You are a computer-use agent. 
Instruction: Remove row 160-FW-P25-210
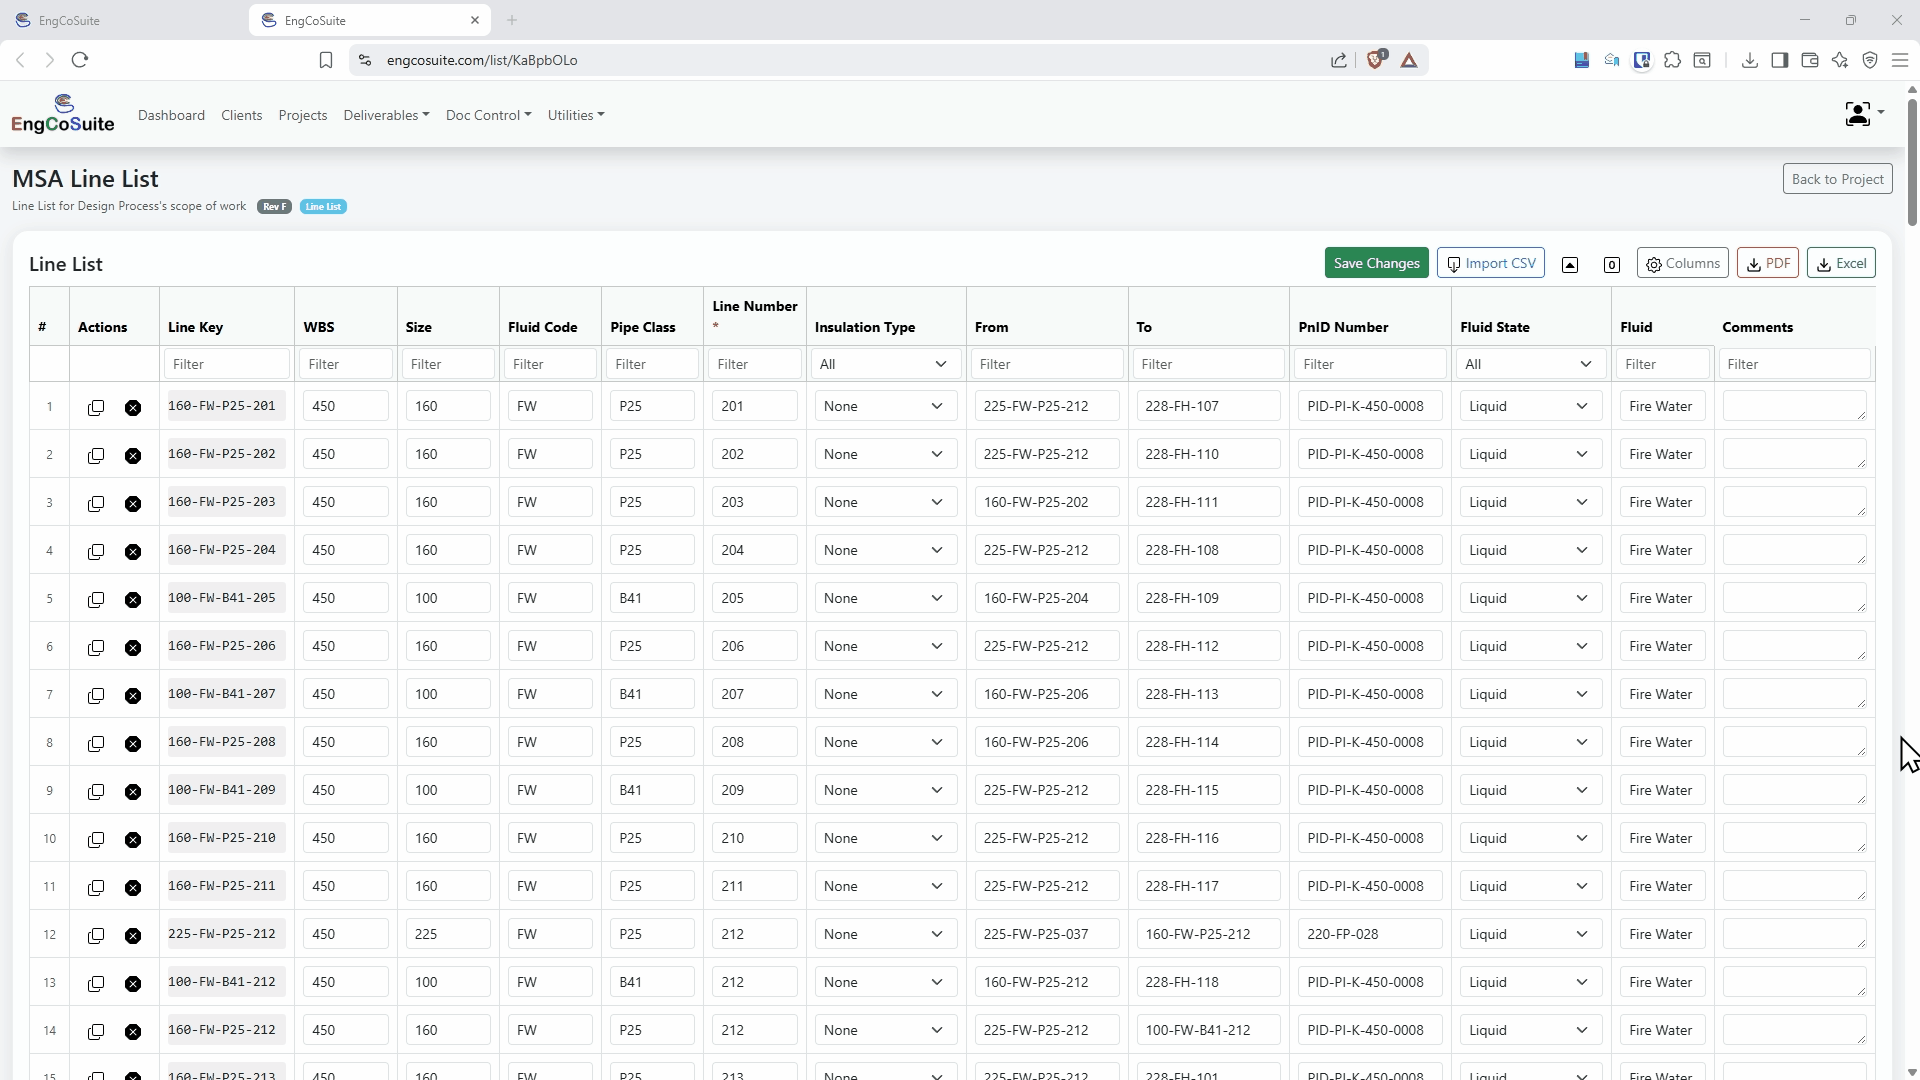coord(133,840)
